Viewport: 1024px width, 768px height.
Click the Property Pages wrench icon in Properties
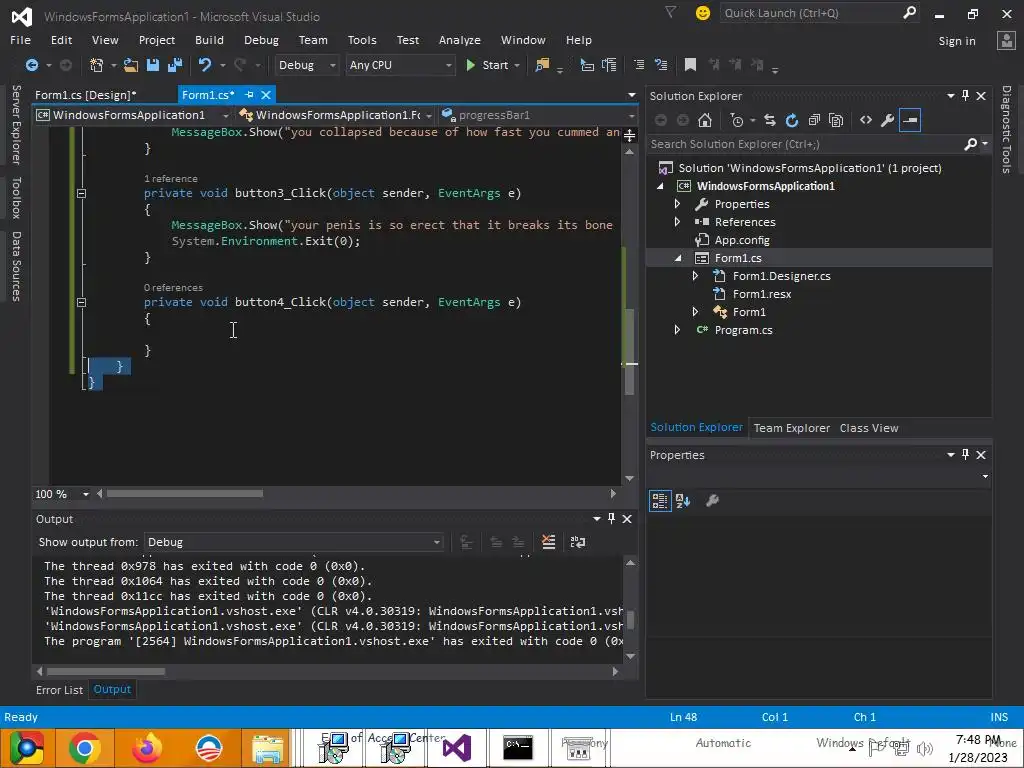coord(712,501)
